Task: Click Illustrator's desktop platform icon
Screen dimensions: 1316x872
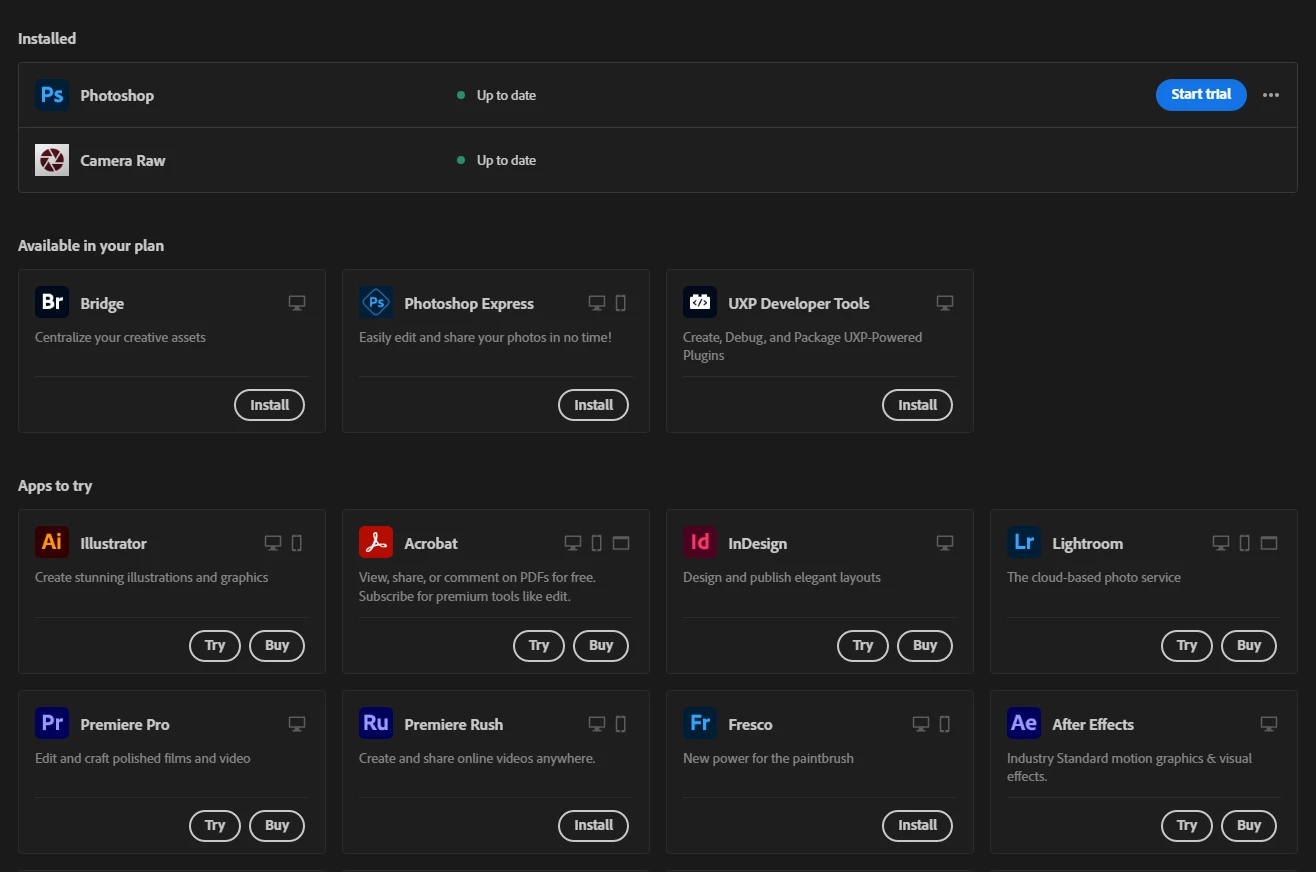Action: pyautogui.click(x=273, y=543)
